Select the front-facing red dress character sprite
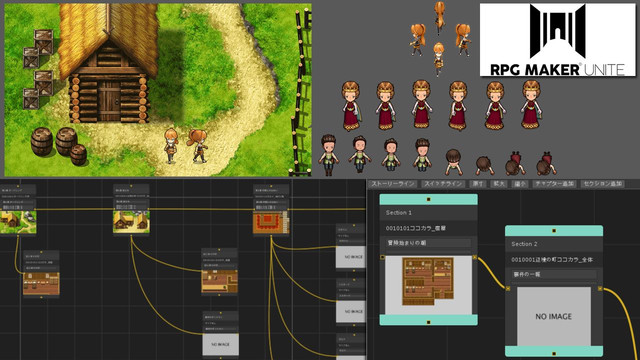The height and width of the screenshot is (360, 640). pos(422,104)
